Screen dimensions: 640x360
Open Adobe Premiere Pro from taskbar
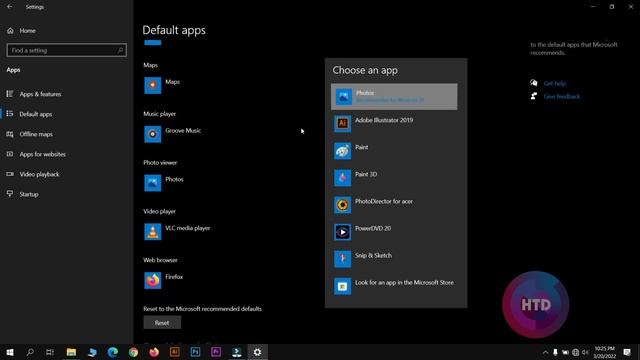(x=216, y=352)
